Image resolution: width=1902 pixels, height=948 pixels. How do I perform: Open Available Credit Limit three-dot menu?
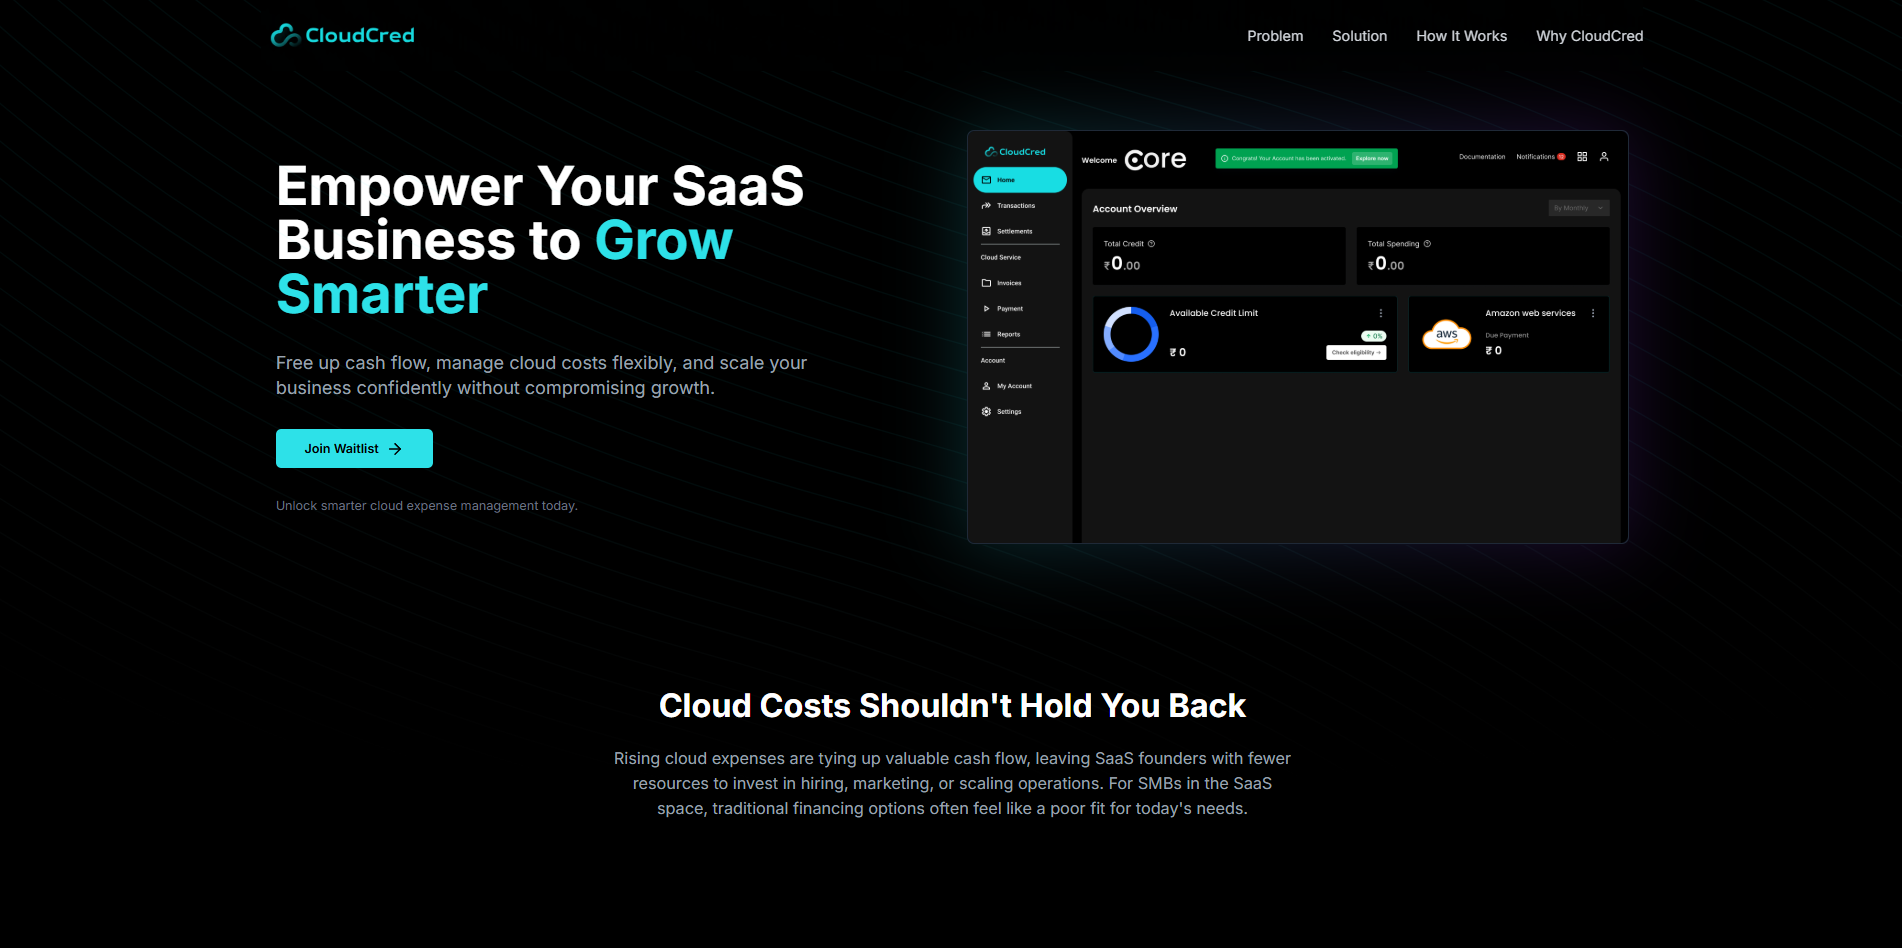[1381, 313]
